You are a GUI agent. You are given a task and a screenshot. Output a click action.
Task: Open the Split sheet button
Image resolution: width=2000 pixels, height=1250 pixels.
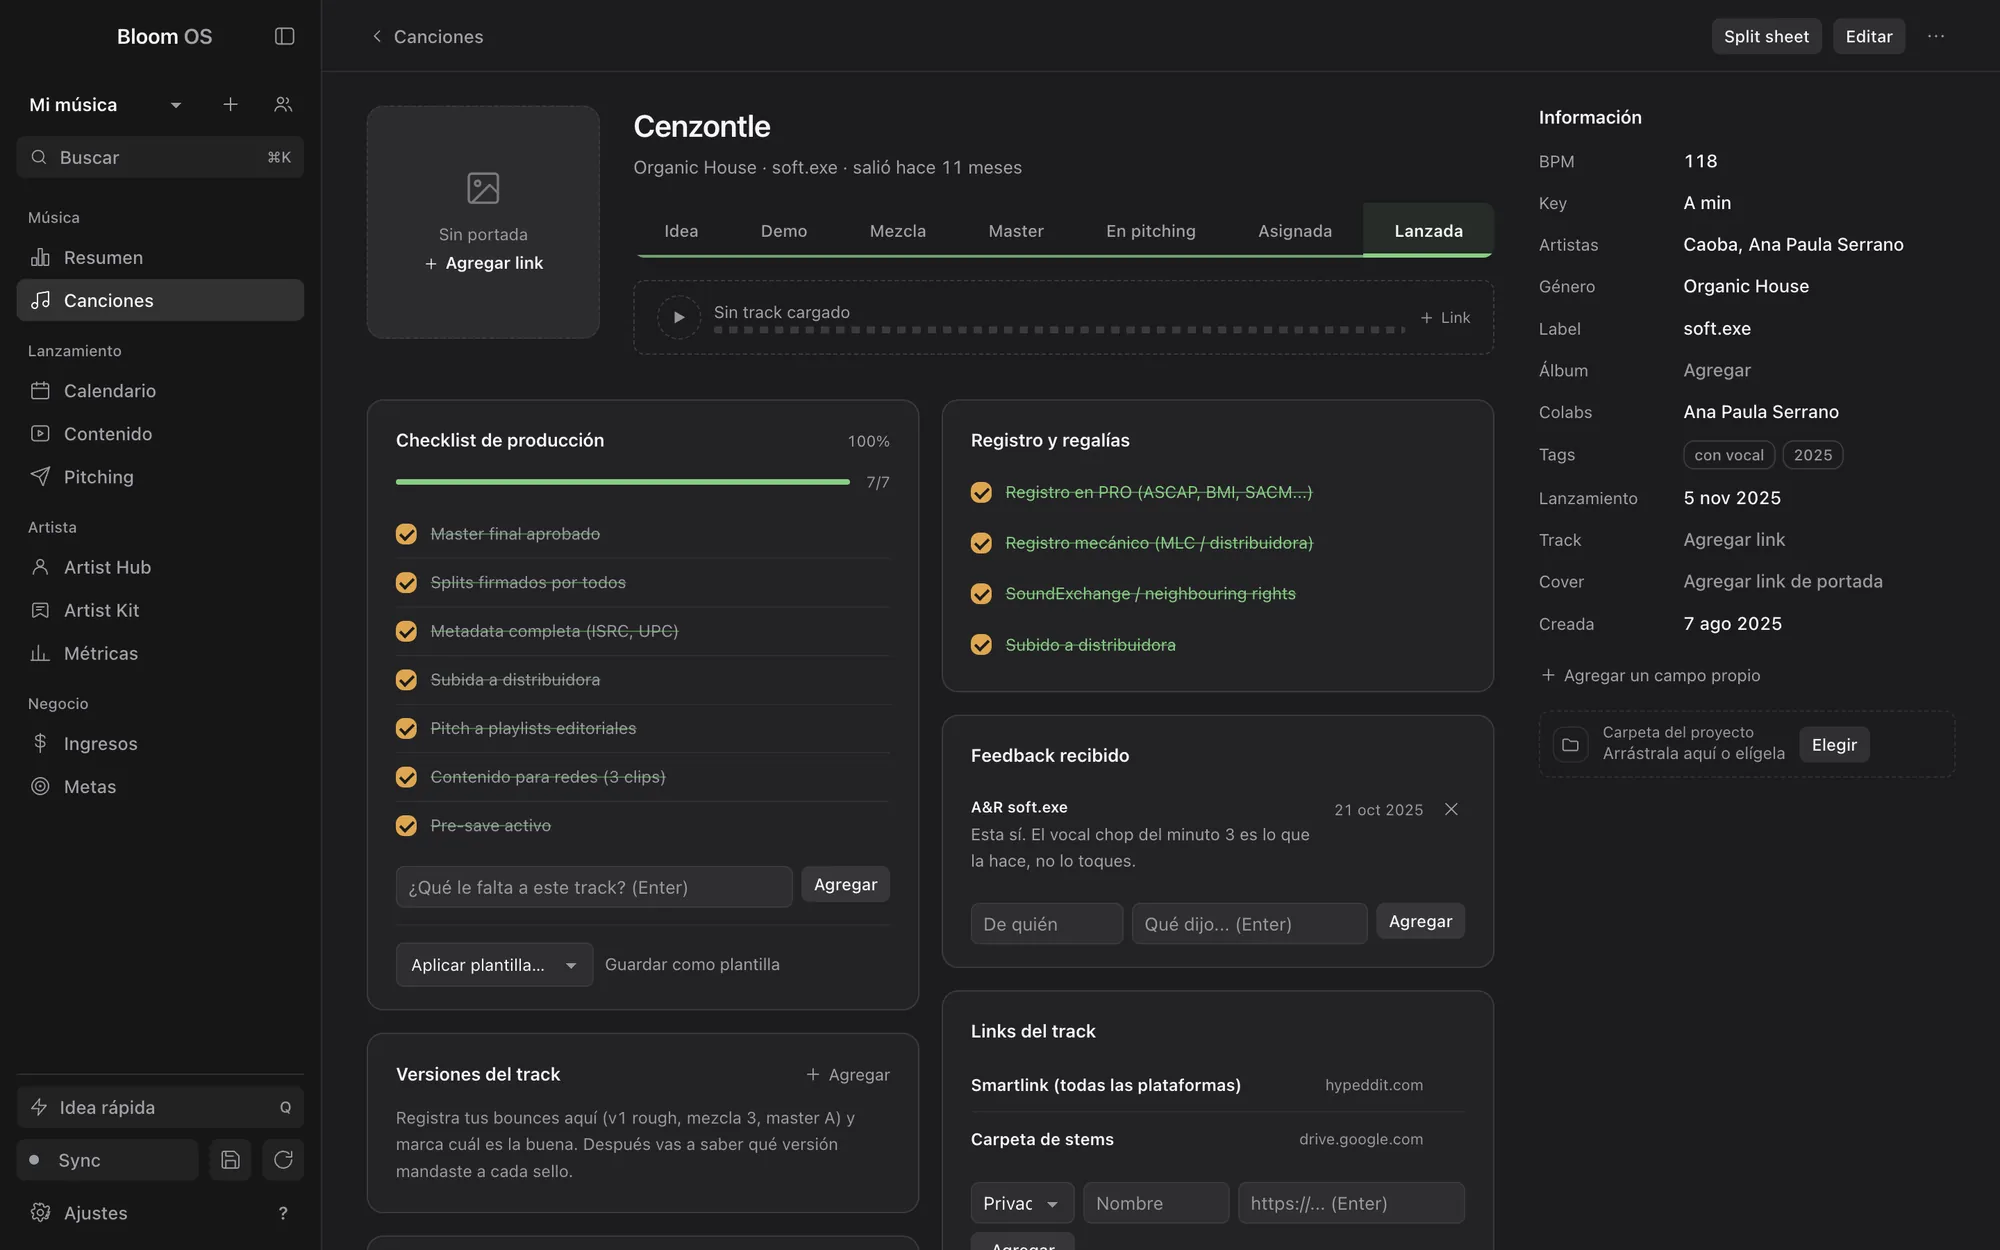click(1766, 36)
